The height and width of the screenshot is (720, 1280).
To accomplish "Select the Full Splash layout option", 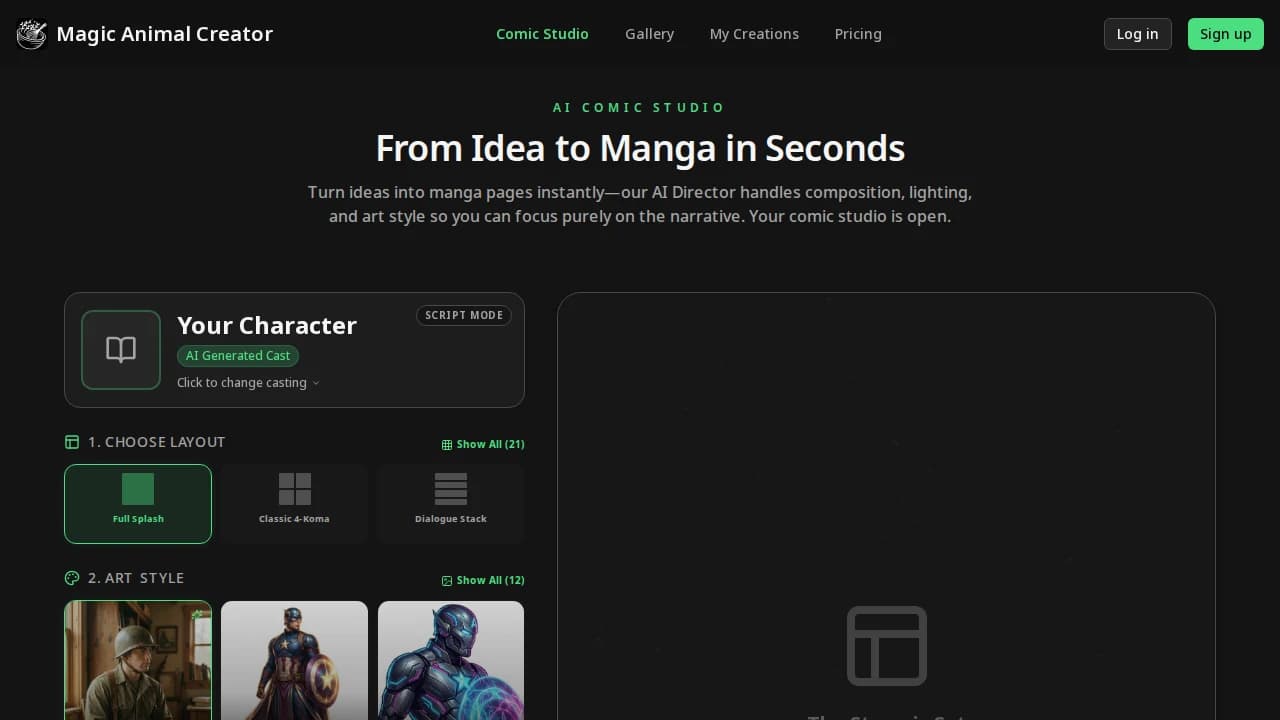I will pyautogui.click(x=138, y=503).
